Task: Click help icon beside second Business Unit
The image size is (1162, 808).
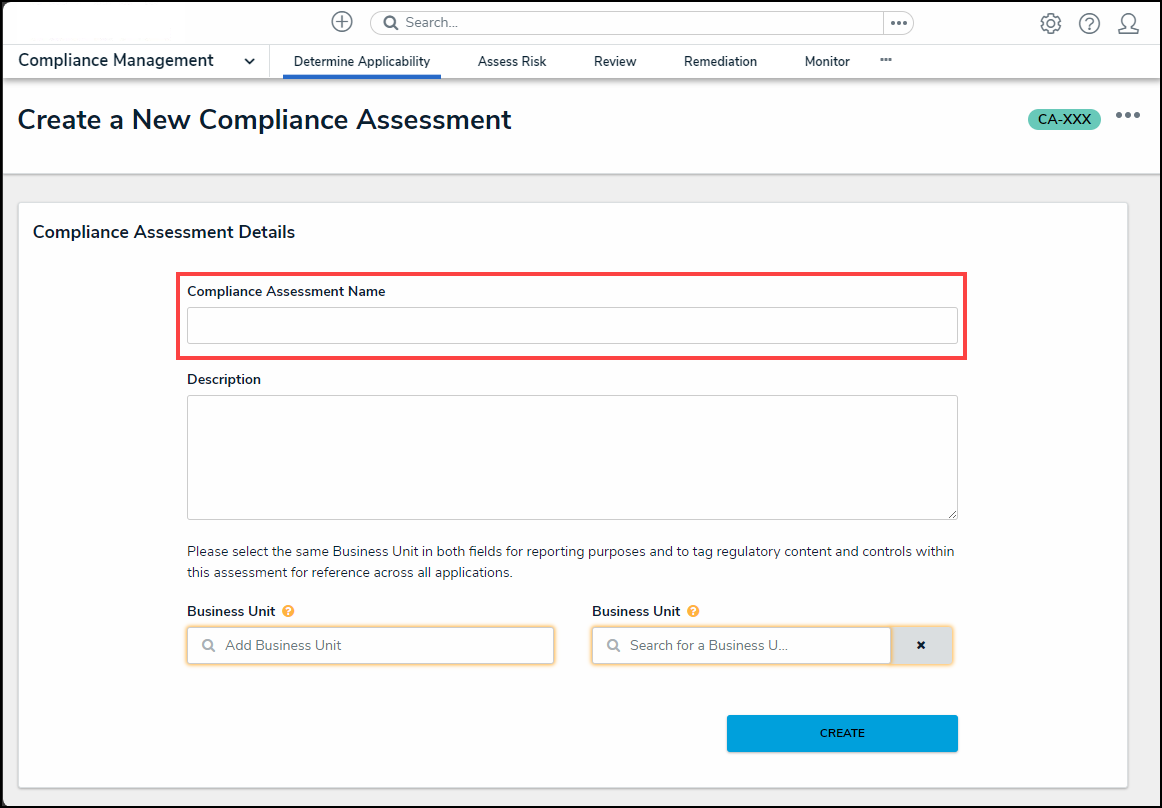Action: (693, 611)
